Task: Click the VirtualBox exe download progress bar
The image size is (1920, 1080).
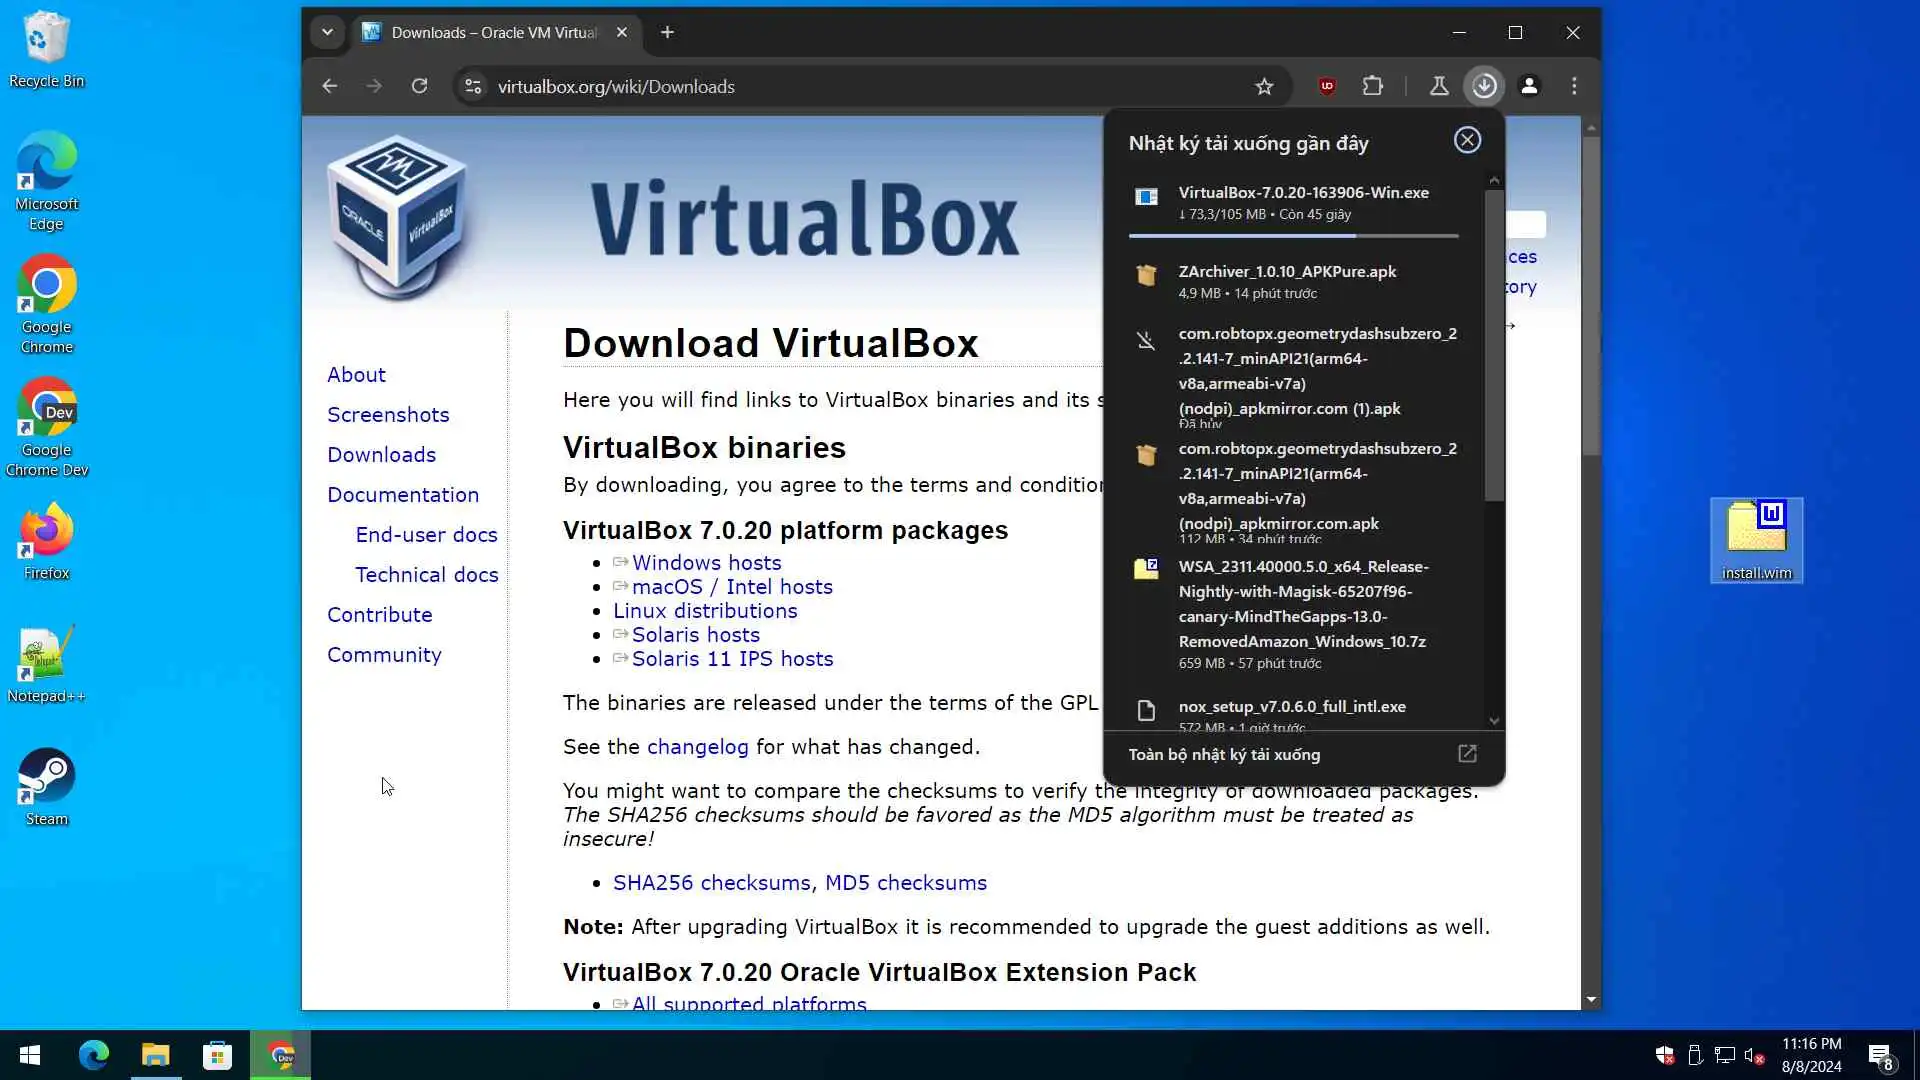Action: pos(1293,236)
